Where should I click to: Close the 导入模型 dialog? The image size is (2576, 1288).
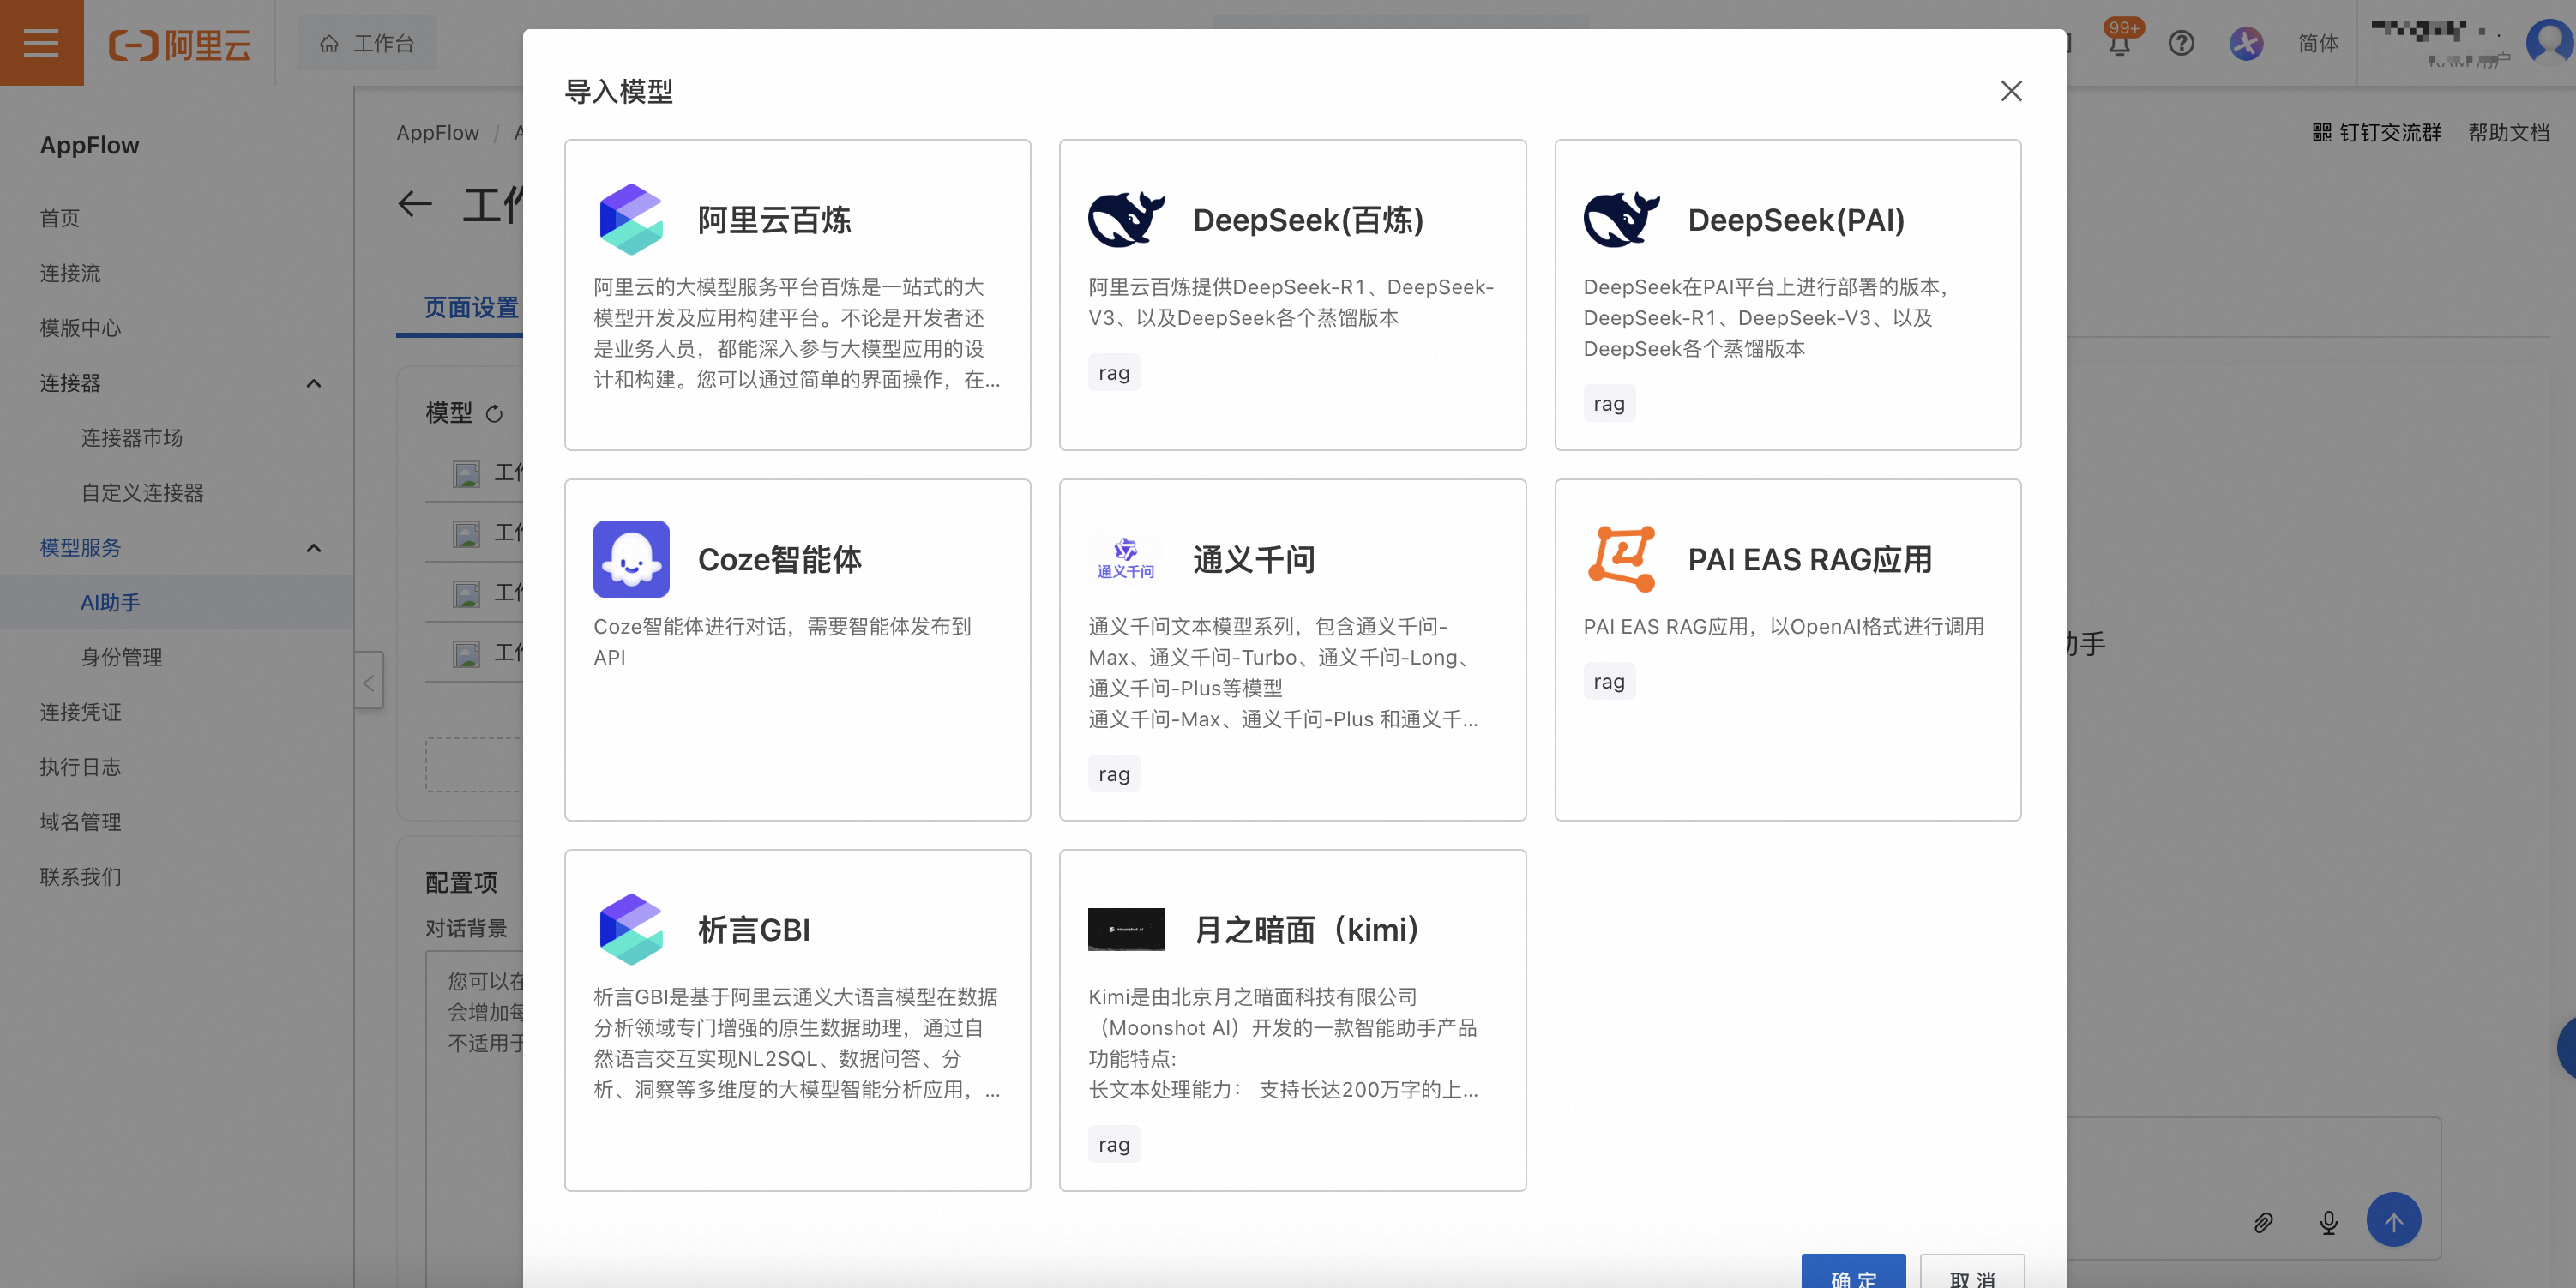[x=2011, y=91]
